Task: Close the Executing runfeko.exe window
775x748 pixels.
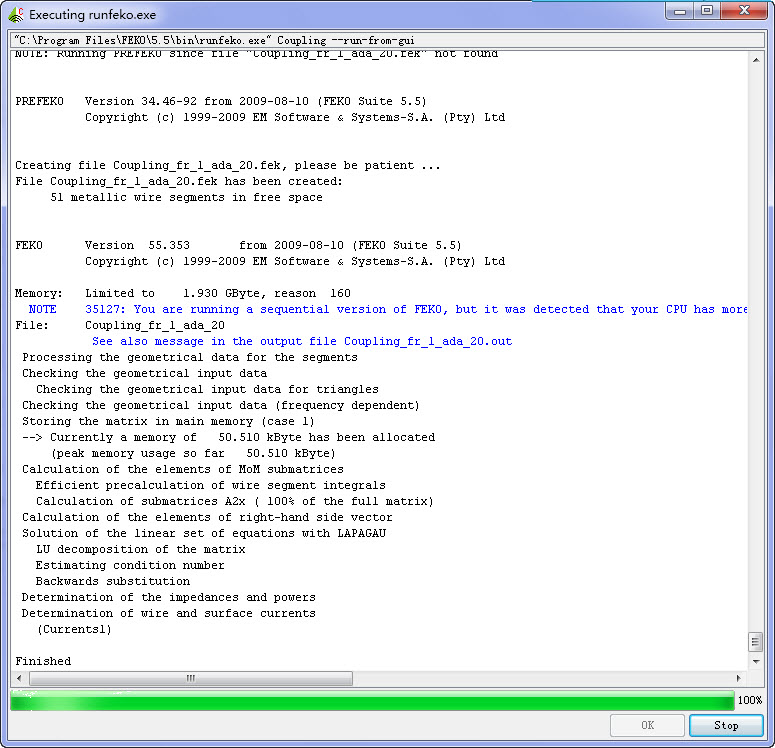Action: tap(744, 11)
